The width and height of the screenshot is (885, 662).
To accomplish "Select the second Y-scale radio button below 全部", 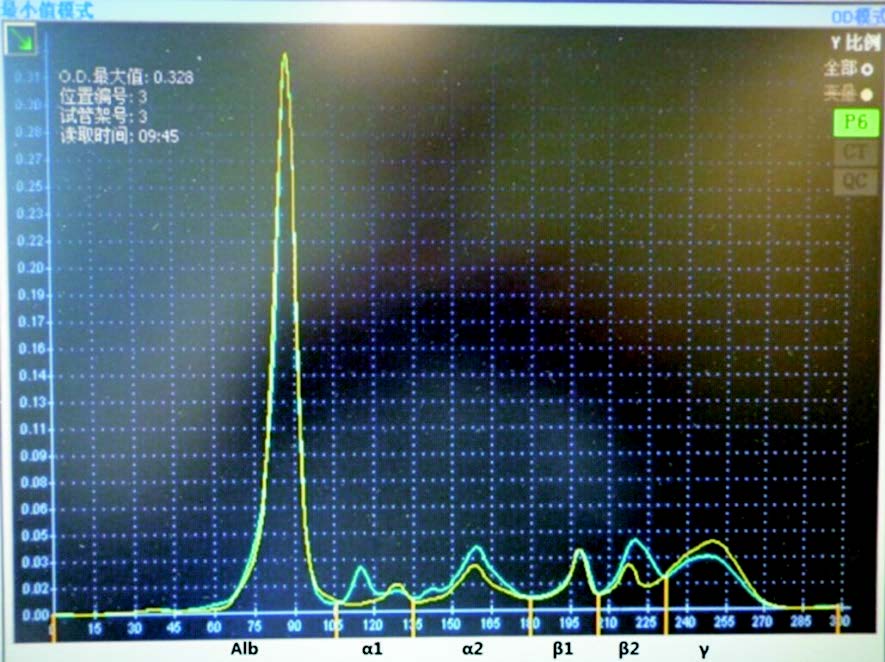I will pyautogui.click(x=866, y=95).
